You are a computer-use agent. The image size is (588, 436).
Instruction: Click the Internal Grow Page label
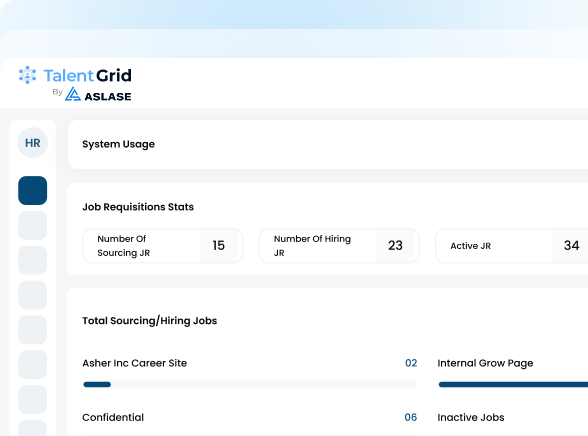coord(485,363)
